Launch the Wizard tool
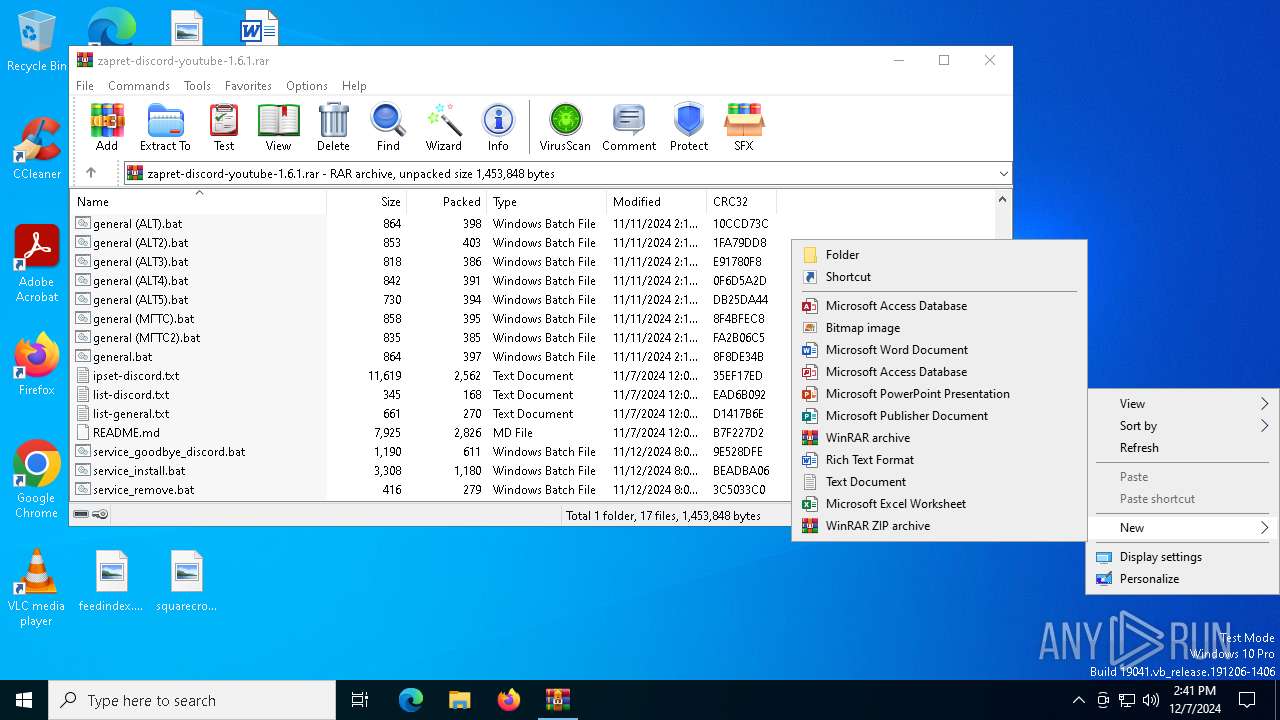This screenshot has height=720, width=1280. click(x=443, y=127)
